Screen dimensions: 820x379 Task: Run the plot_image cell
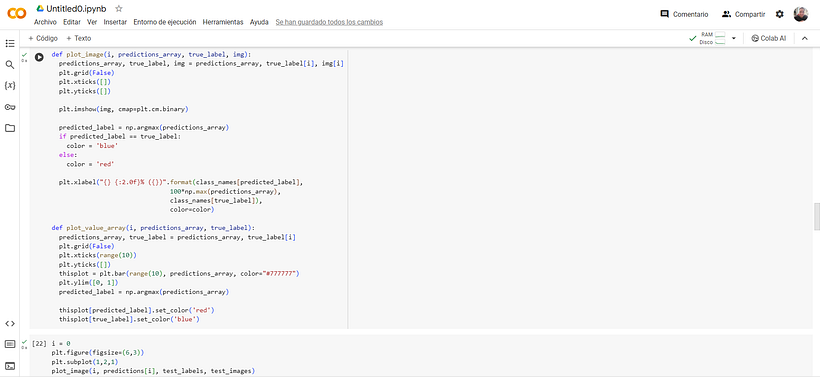pos(39,57)
